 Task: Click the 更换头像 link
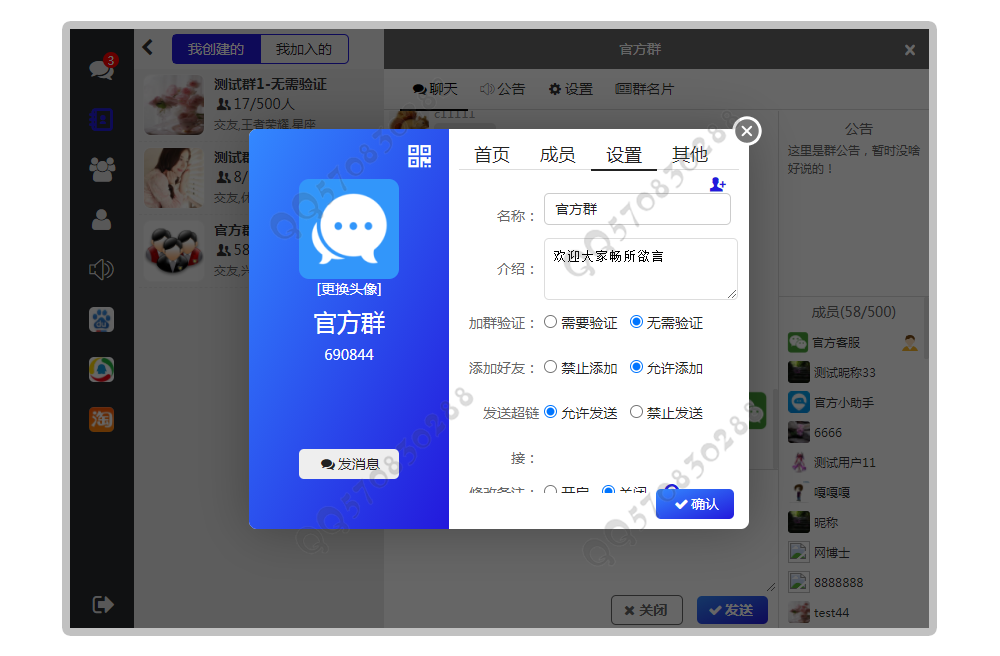(x=348, y=291)
